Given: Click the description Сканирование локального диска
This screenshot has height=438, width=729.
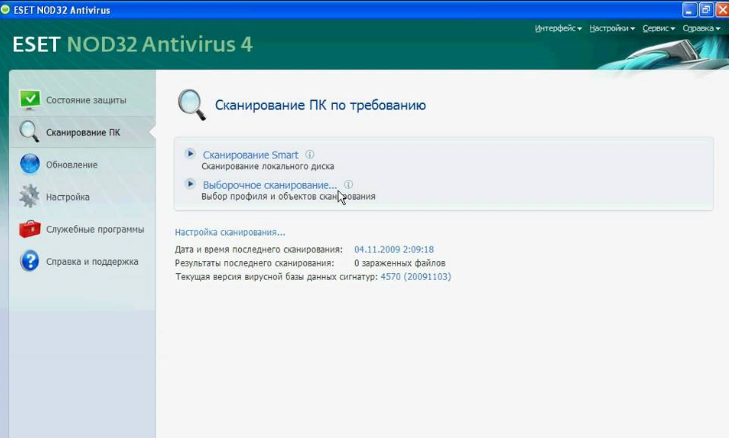Looking at the screenshot, I should (268, 166).
